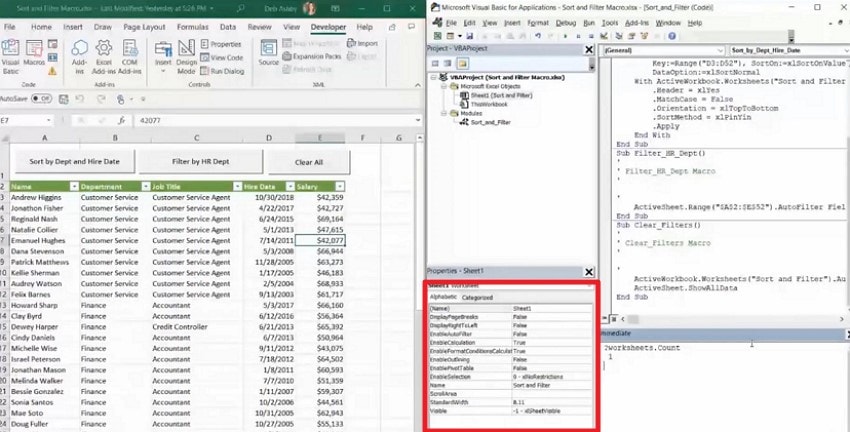Open the XML Source pane

268,53
